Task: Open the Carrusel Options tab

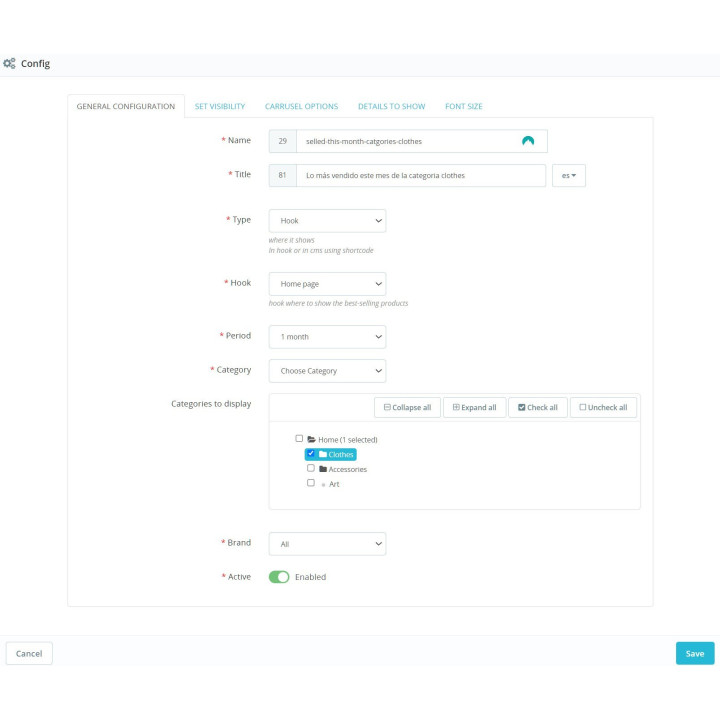Action: (301, 106)
